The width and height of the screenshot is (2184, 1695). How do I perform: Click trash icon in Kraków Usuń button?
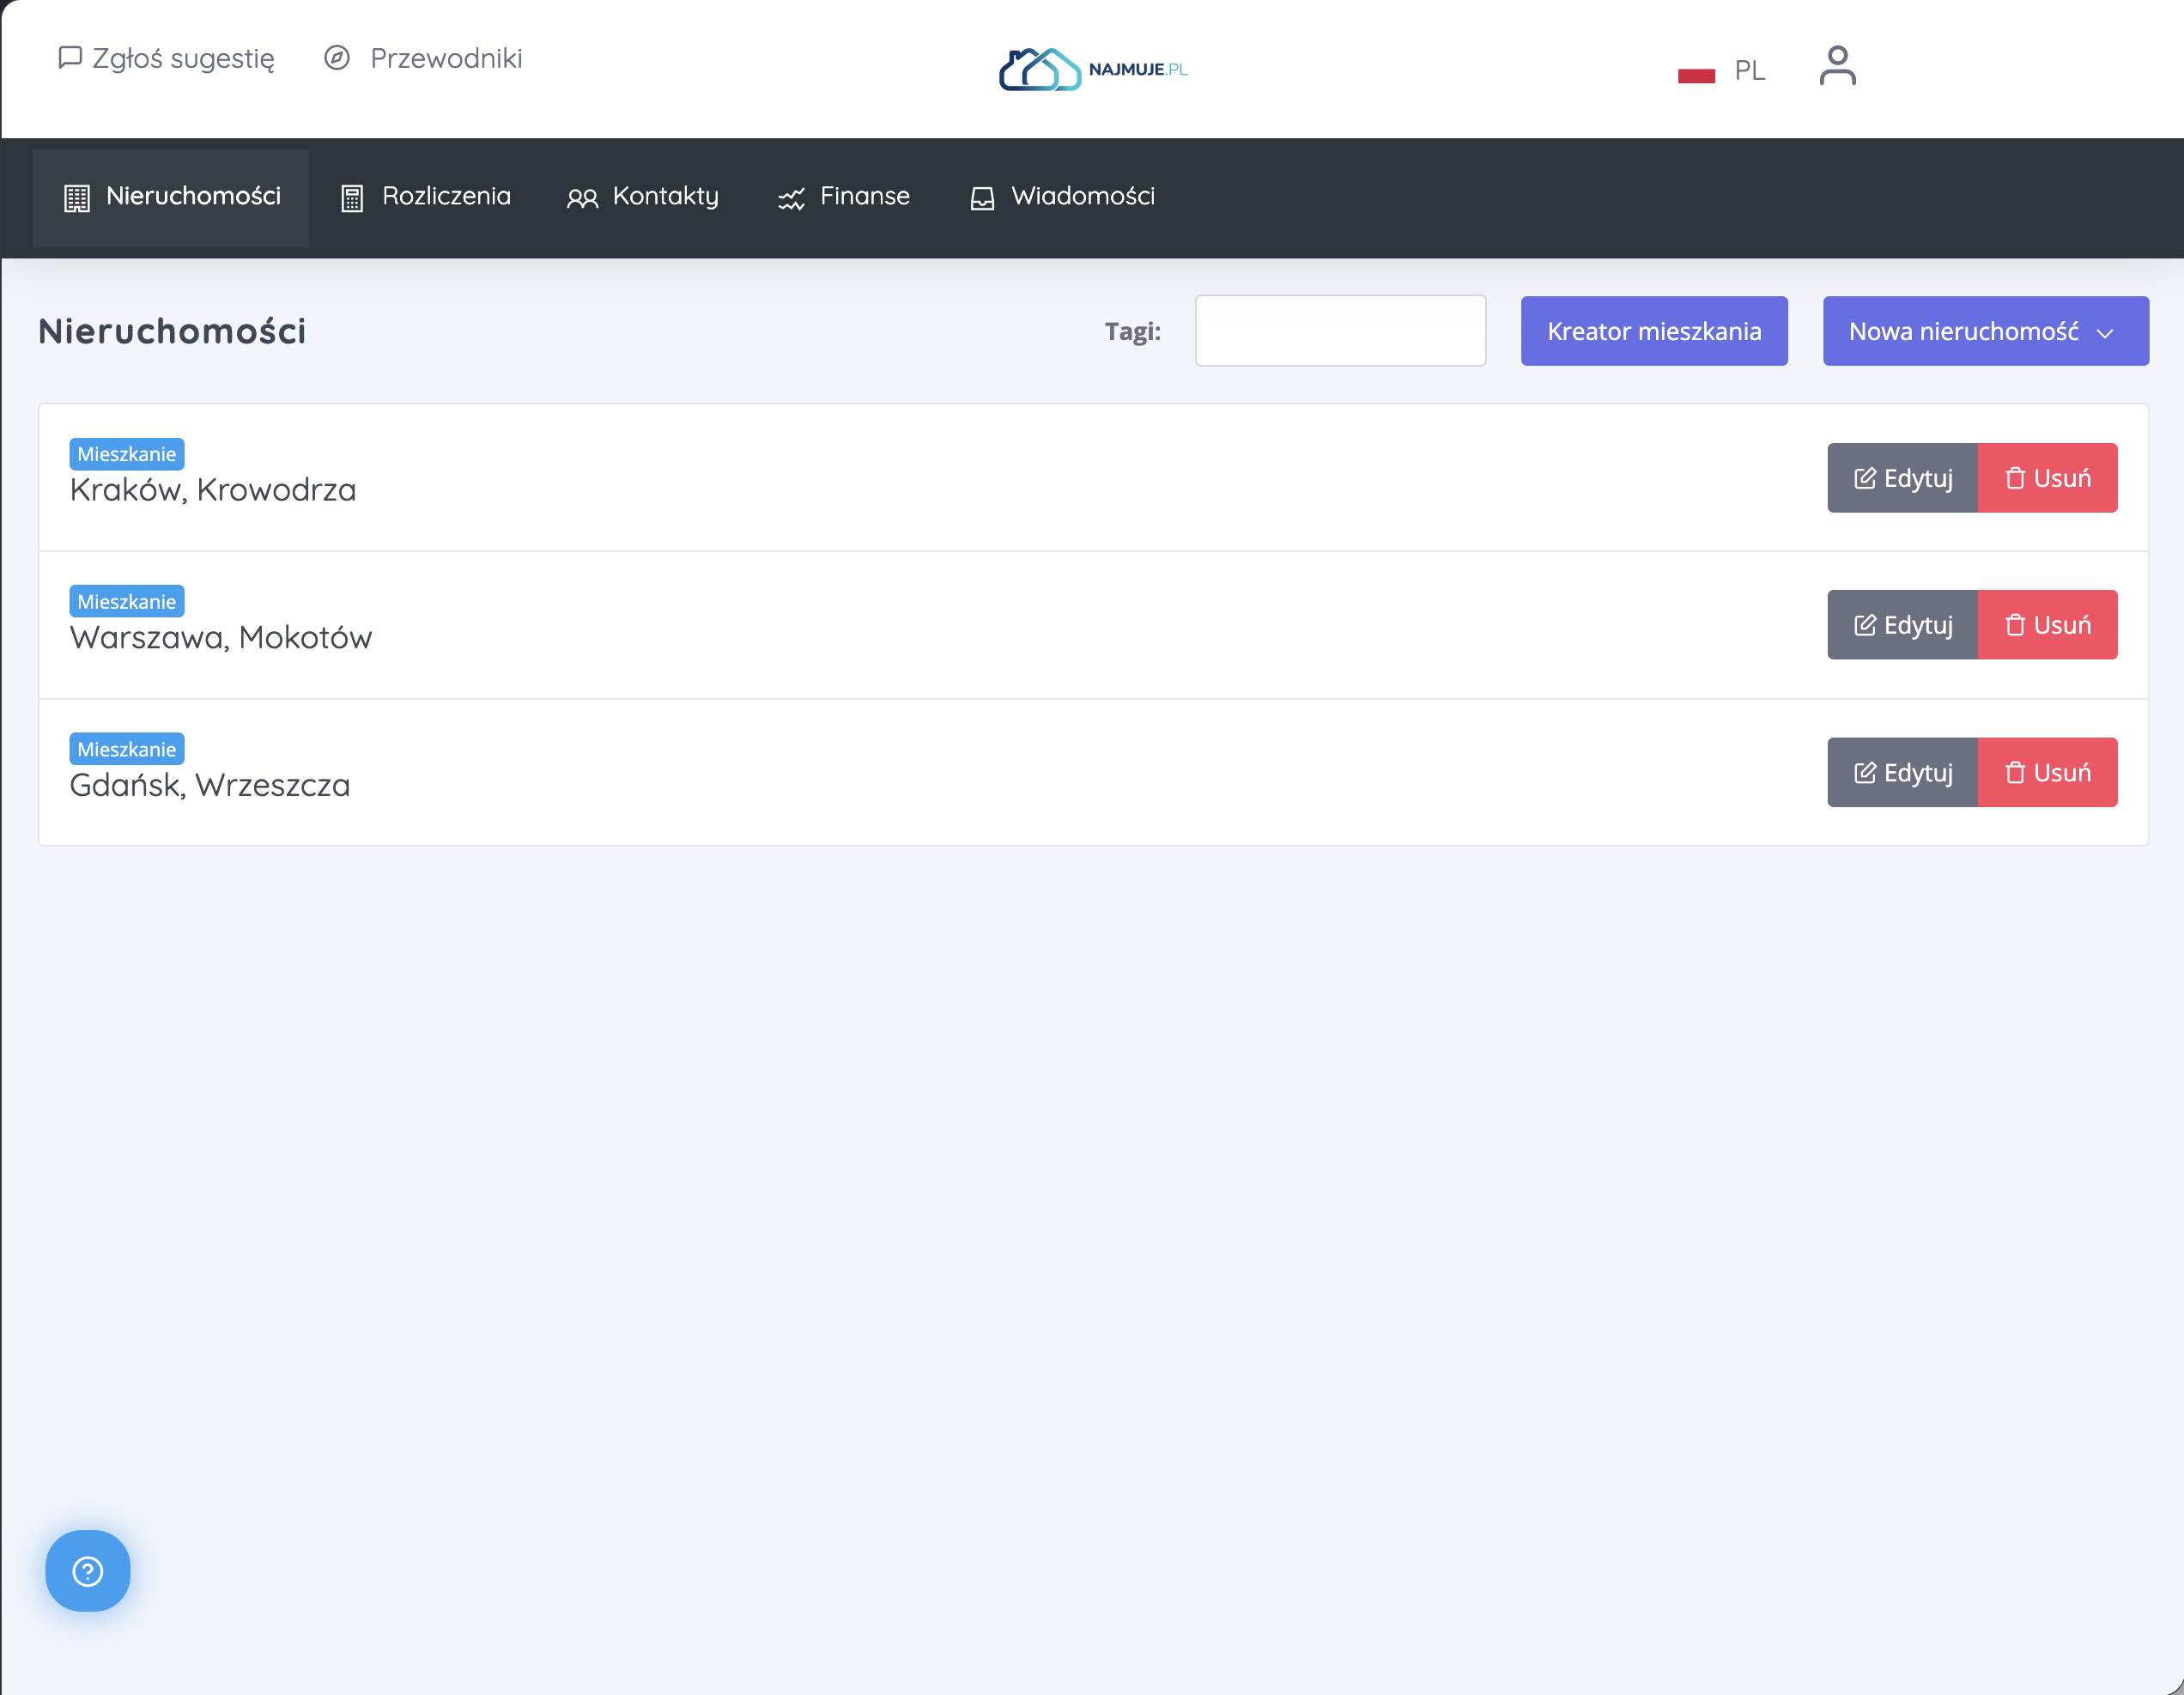point(2014,478)
